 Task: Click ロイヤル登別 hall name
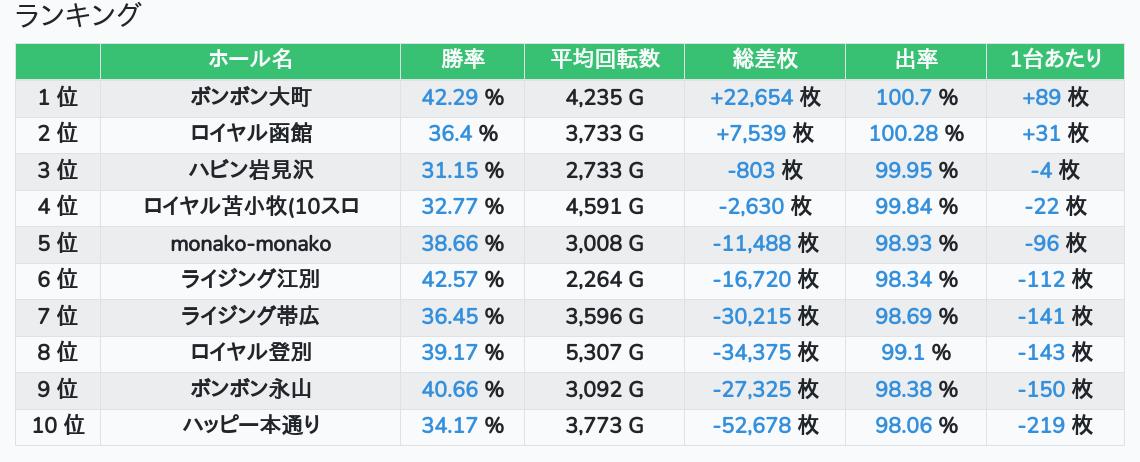coord(250,352)
